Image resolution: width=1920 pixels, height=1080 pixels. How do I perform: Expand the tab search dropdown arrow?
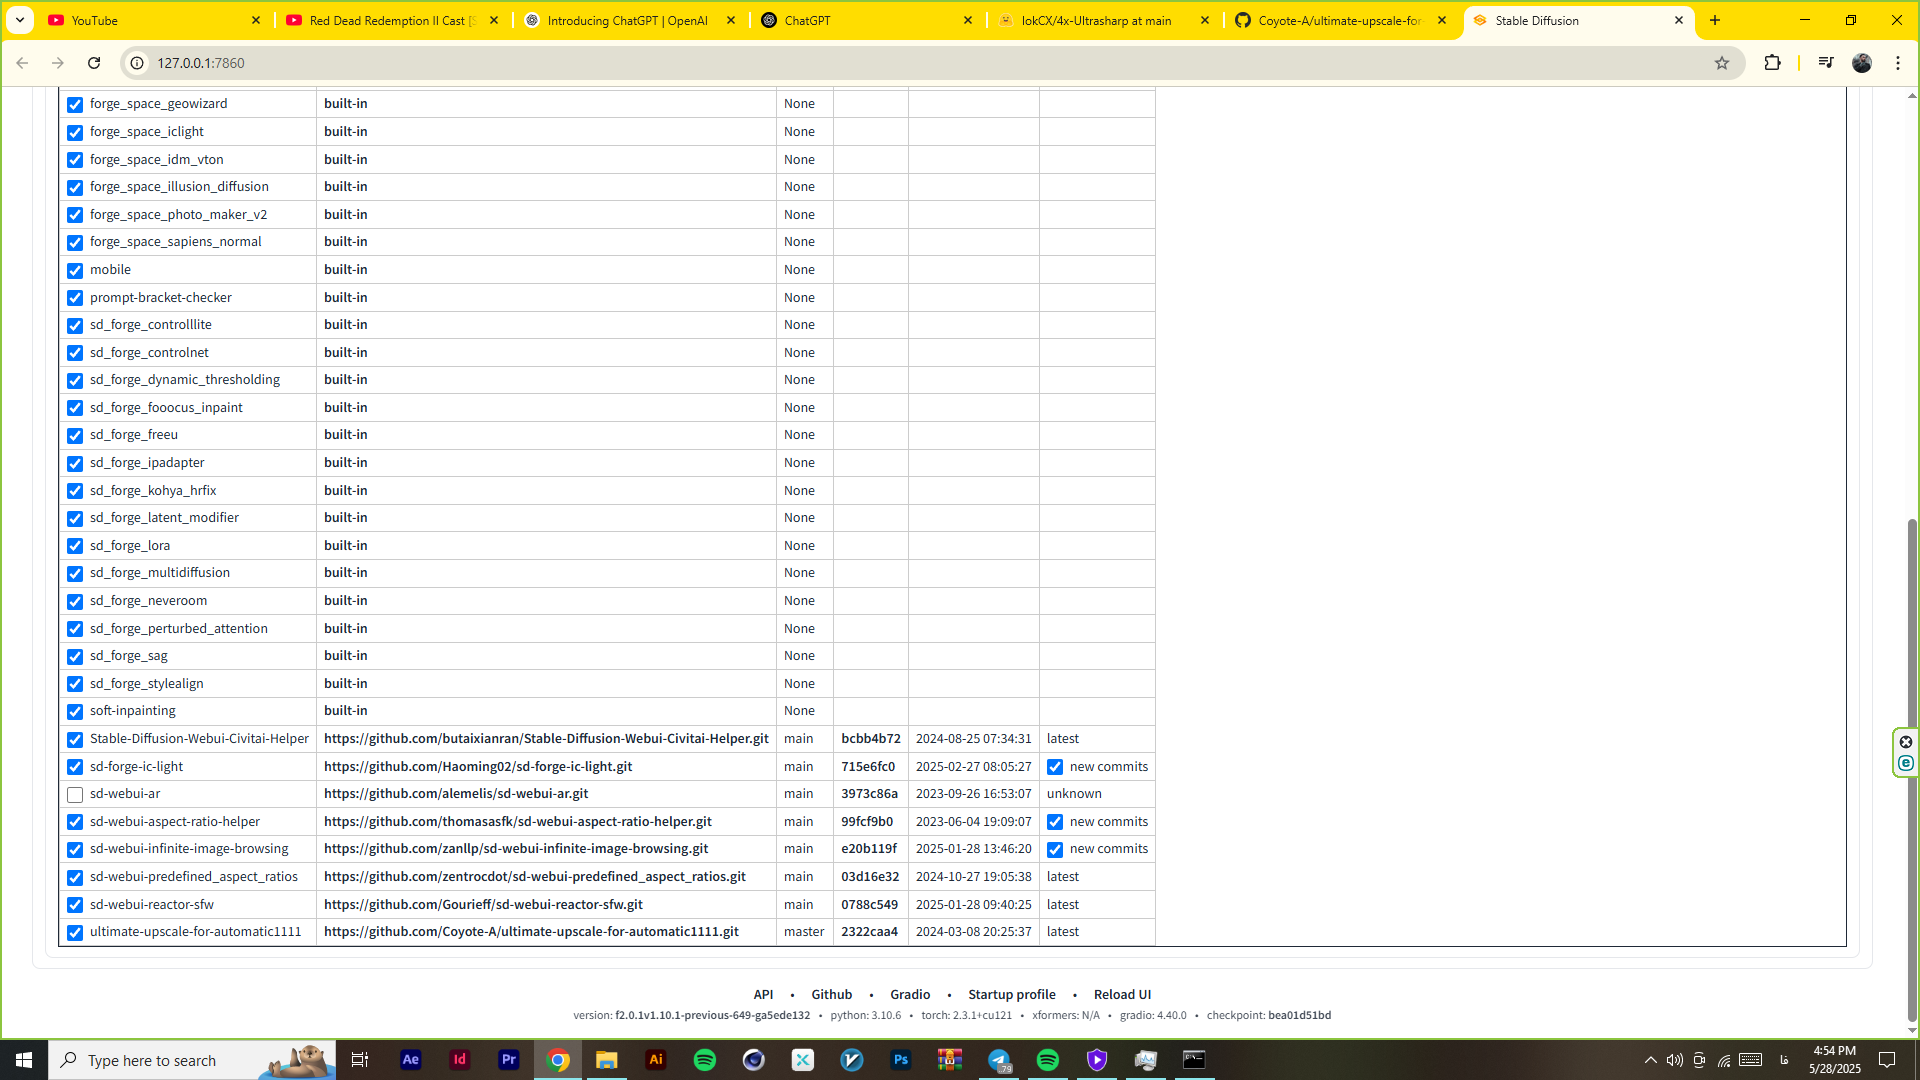tap(19, 20)
